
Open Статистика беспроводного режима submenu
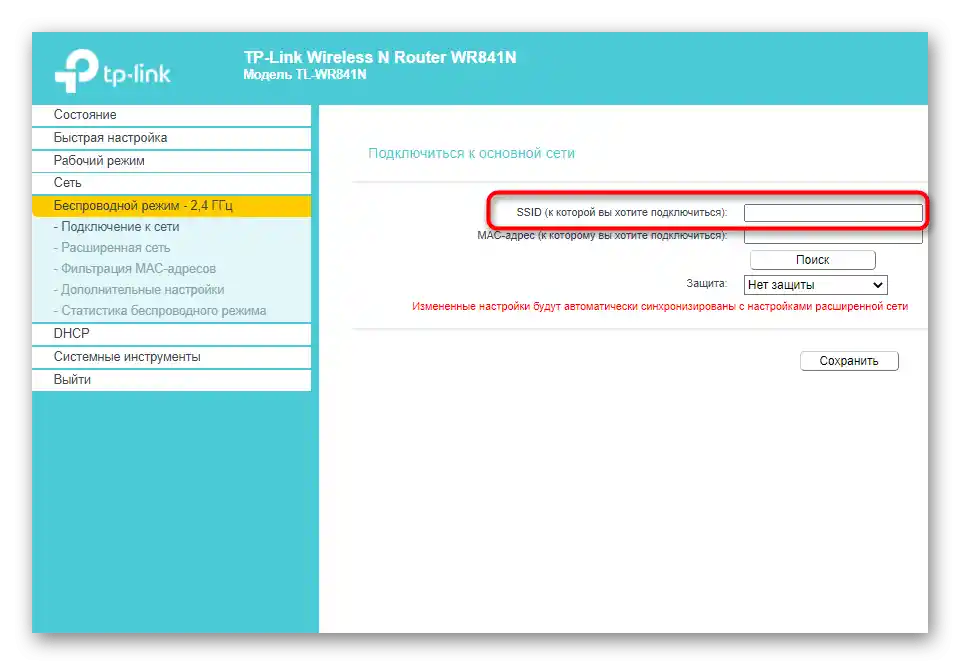(160, 311)
